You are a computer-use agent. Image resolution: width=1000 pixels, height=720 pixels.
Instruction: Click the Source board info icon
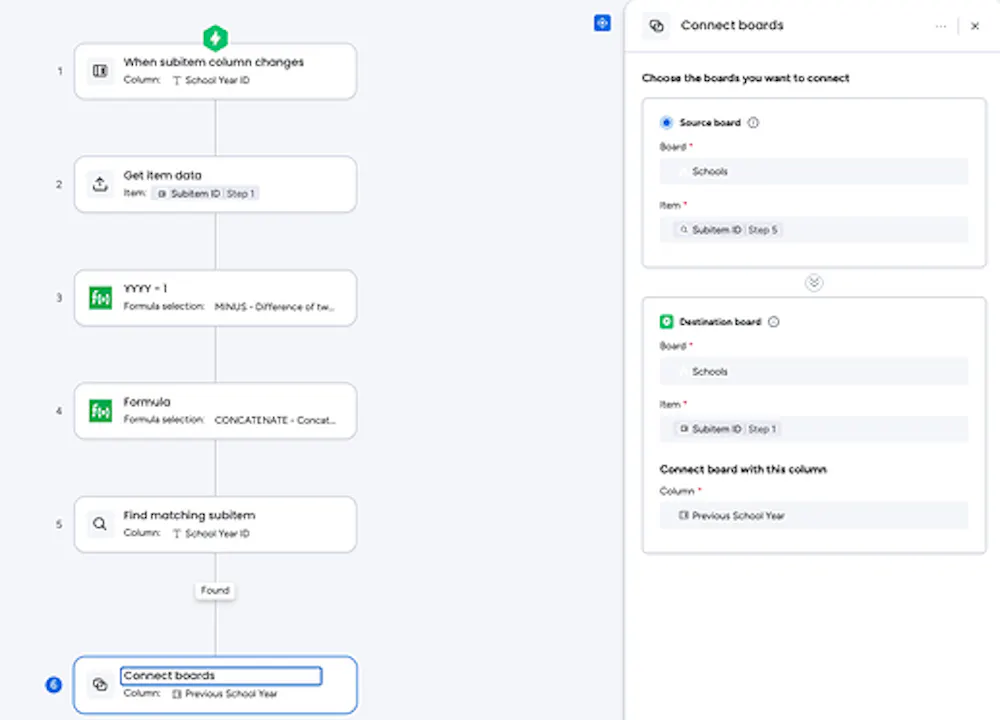753,123
